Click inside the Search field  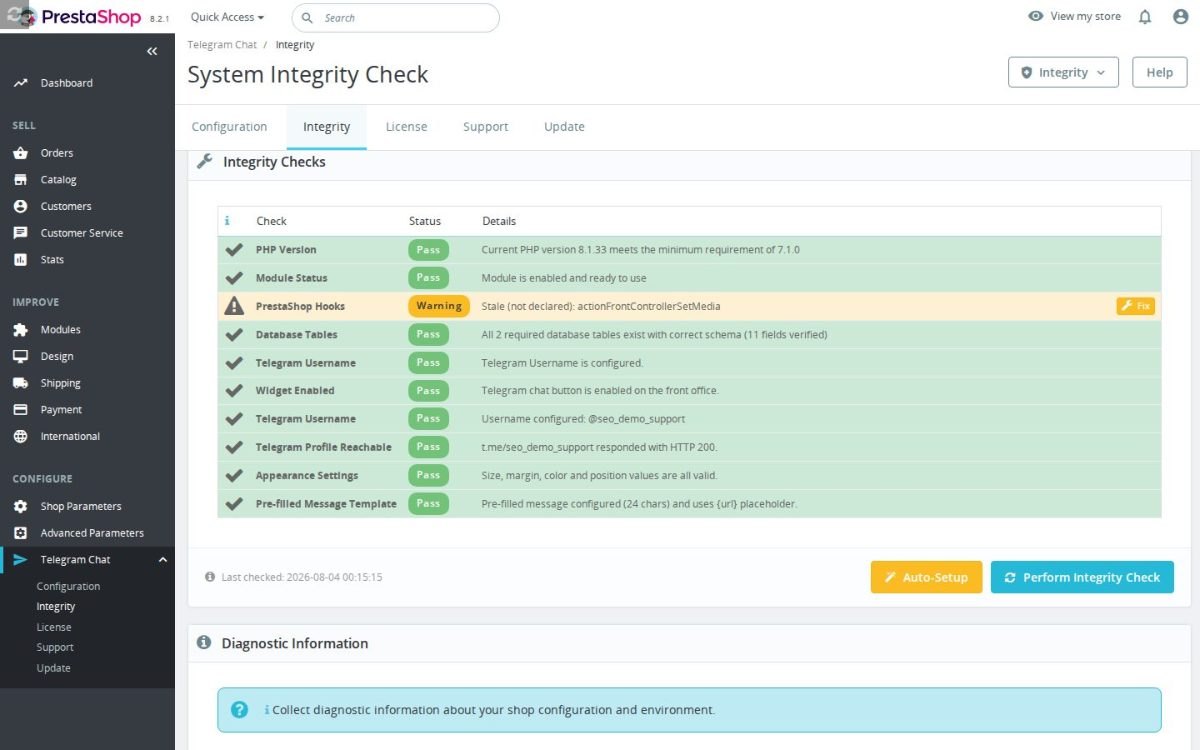click(396, 18)
